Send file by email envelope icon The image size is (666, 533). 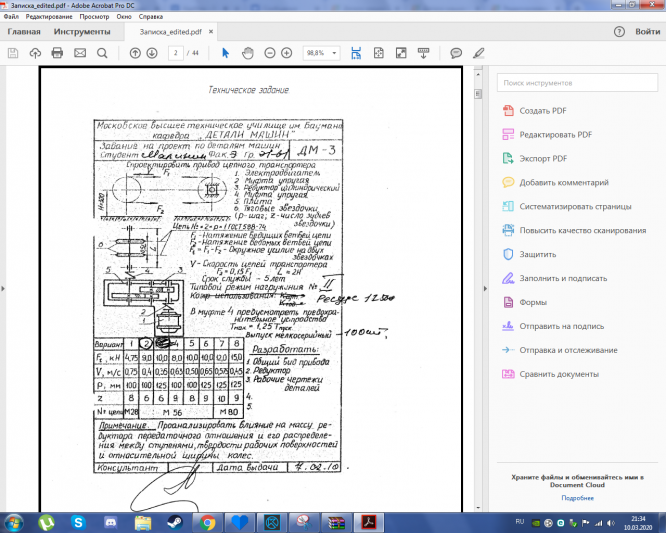pos(80,52)
